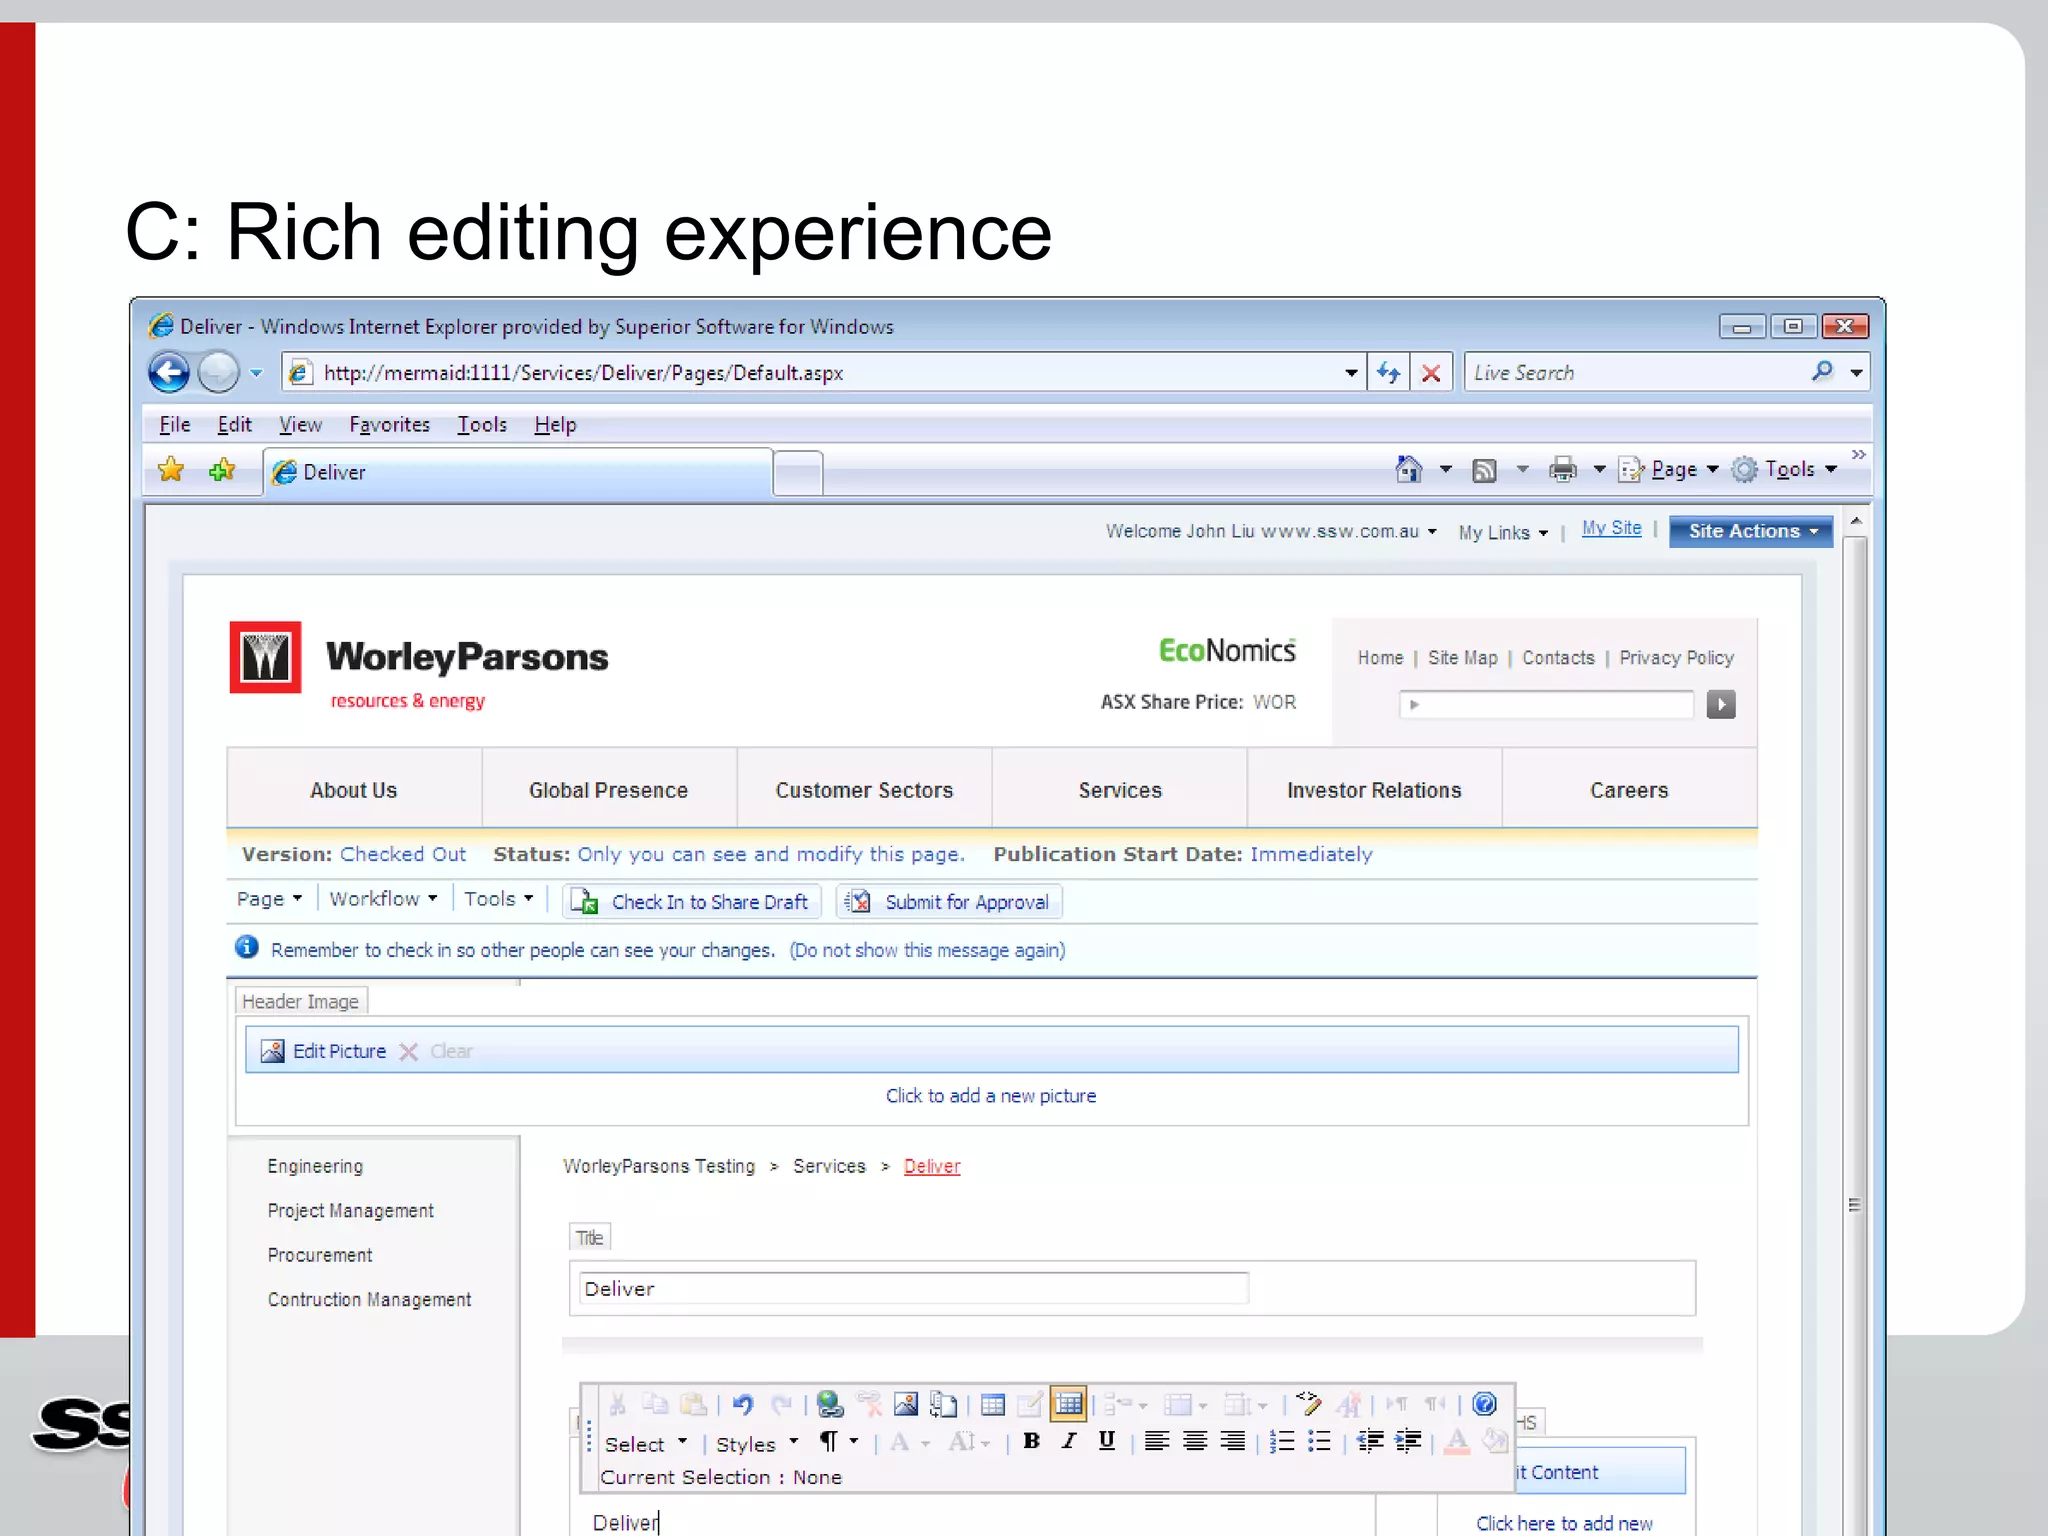Click the Favorites Center star icon

pos(171,469)
